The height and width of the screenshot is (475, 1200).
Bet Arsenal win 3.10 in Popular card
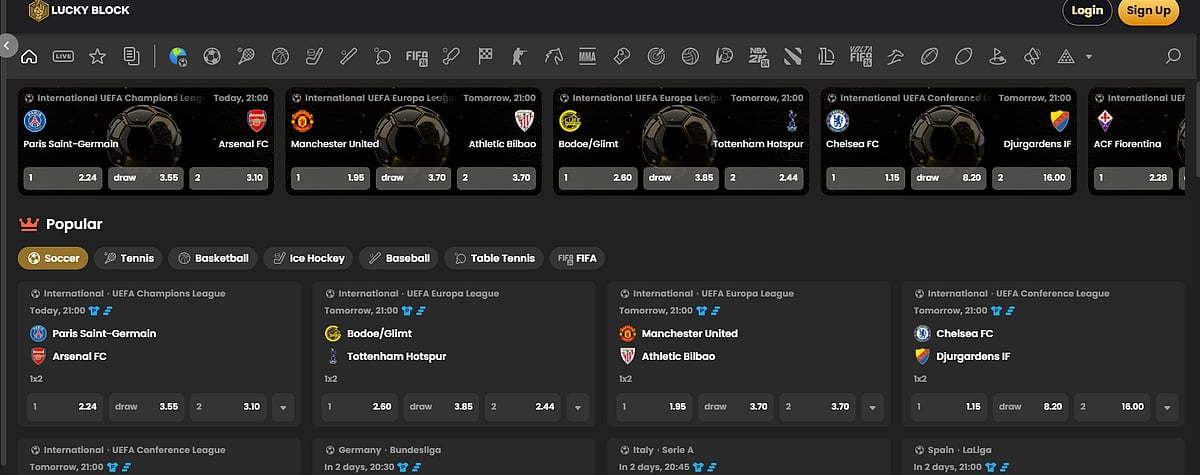click(229, 407)
